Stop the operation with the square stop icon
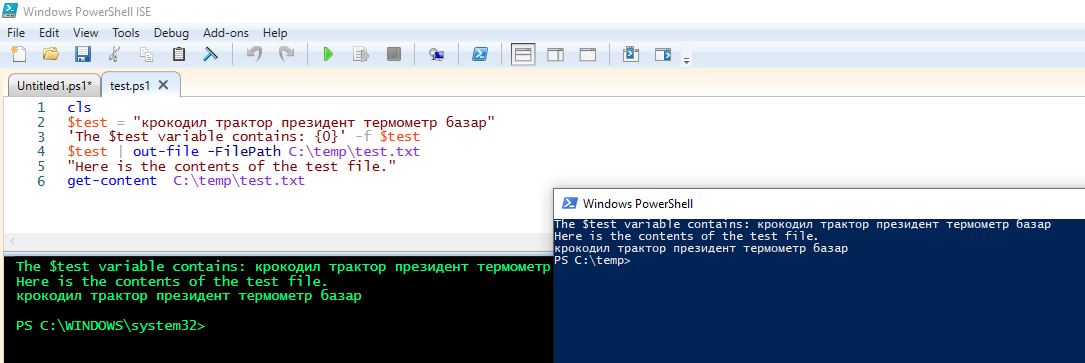 click(394, 54)
